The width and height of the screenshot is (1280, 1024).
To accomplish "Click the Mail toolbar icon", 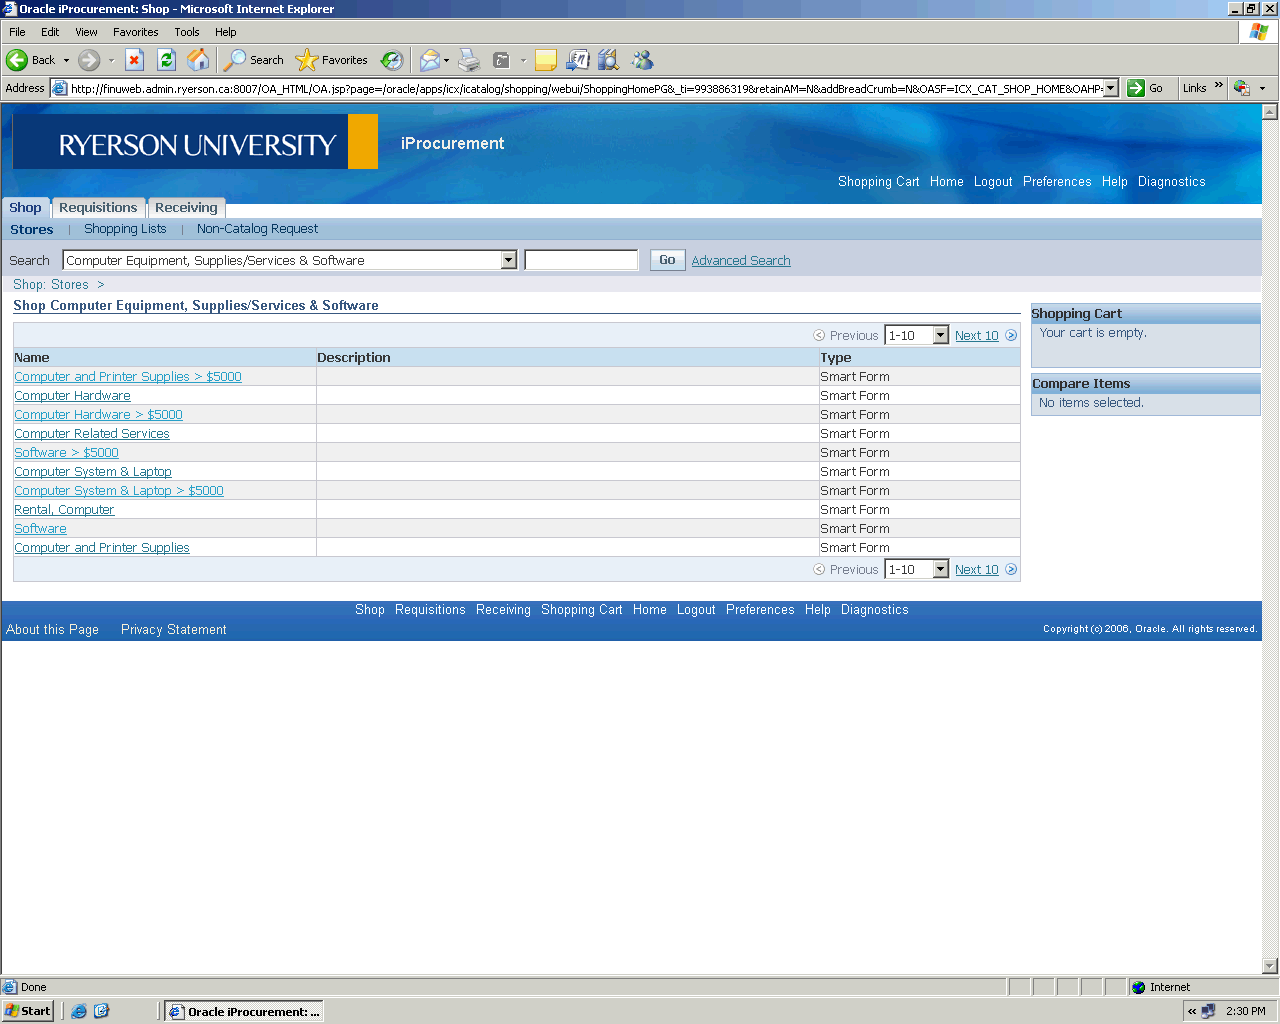I will click(429, 60).
